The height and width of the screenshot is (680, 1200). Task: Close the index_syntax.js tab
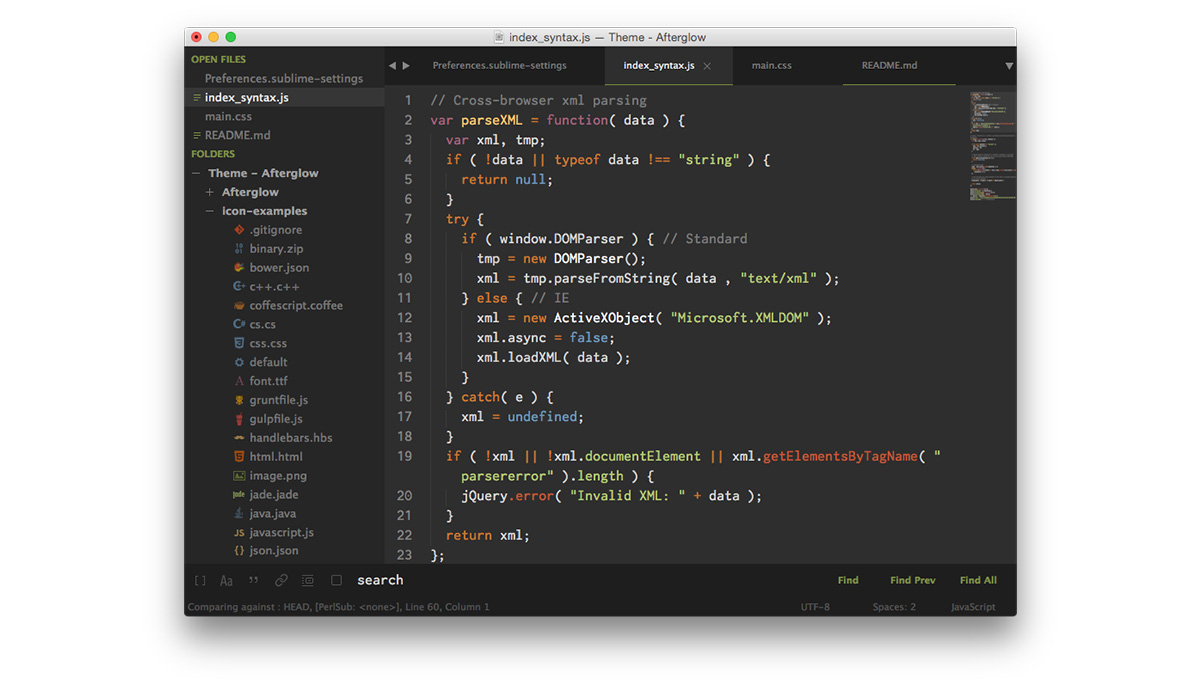[707, 66]
